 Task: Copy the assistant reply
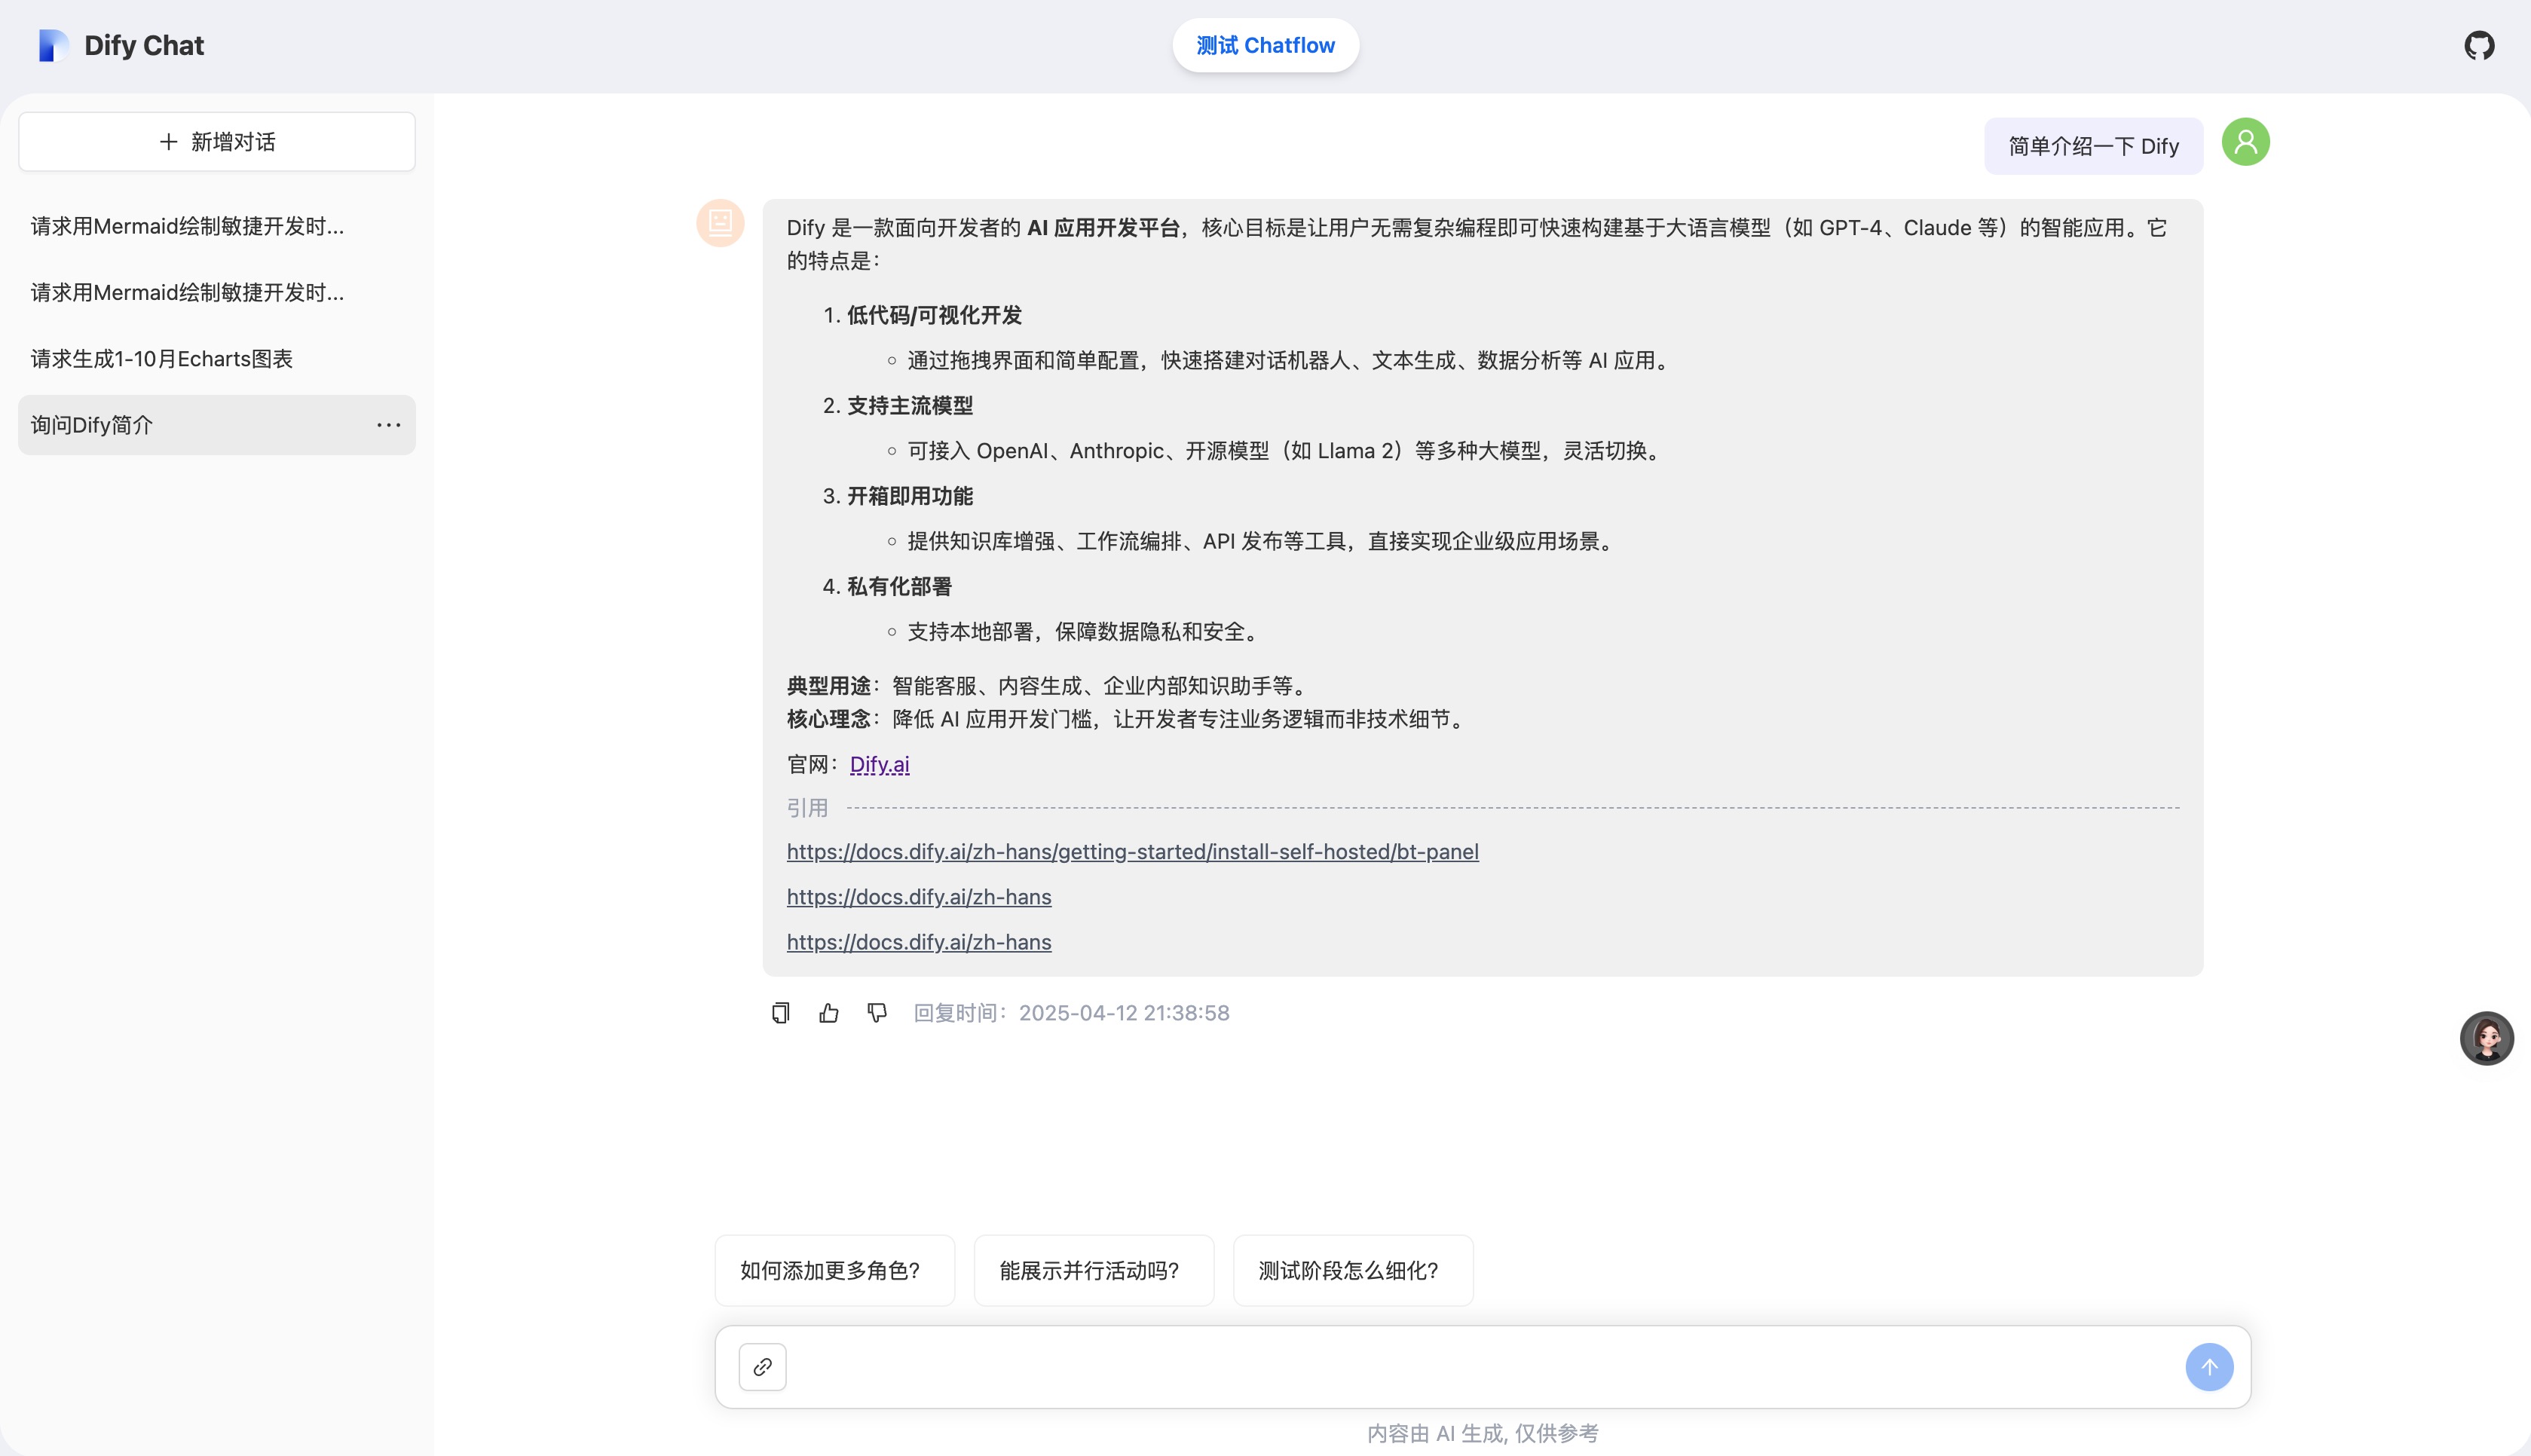[x=780, y=1013]
